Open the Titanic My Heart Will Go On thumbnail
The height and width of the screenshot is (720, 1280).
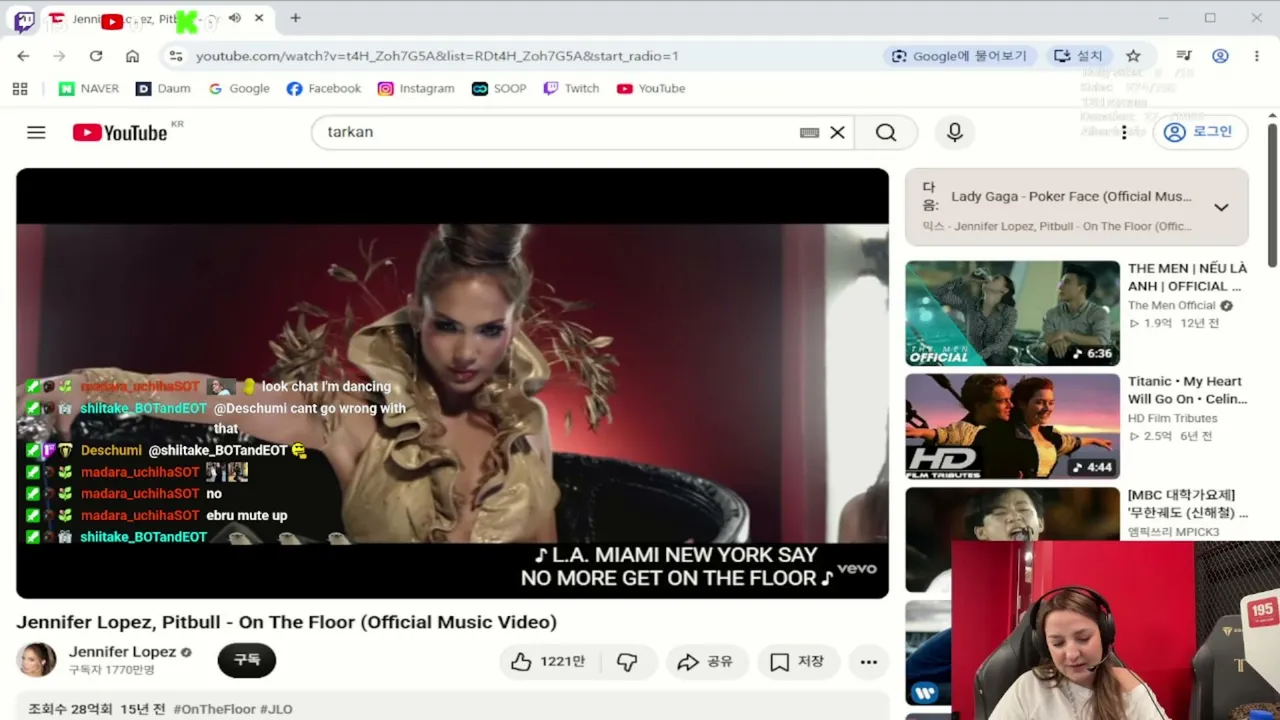coord(1012,427)
